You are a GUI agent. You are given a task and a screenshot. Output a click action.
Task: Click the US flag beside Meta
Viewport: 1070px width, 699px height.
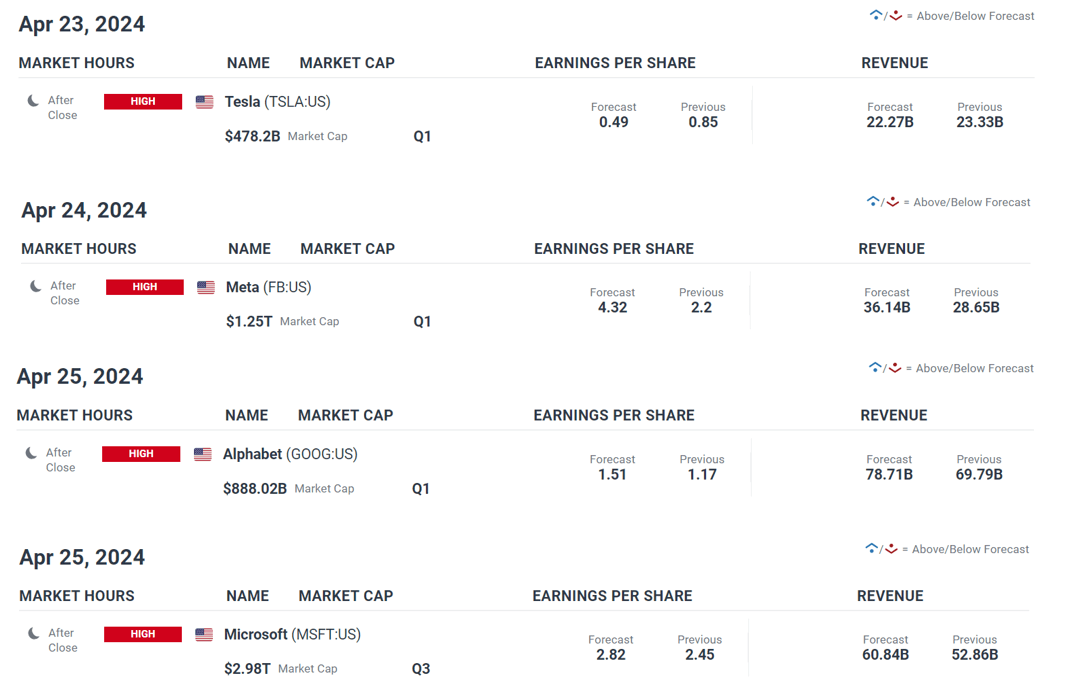(206, 287)
